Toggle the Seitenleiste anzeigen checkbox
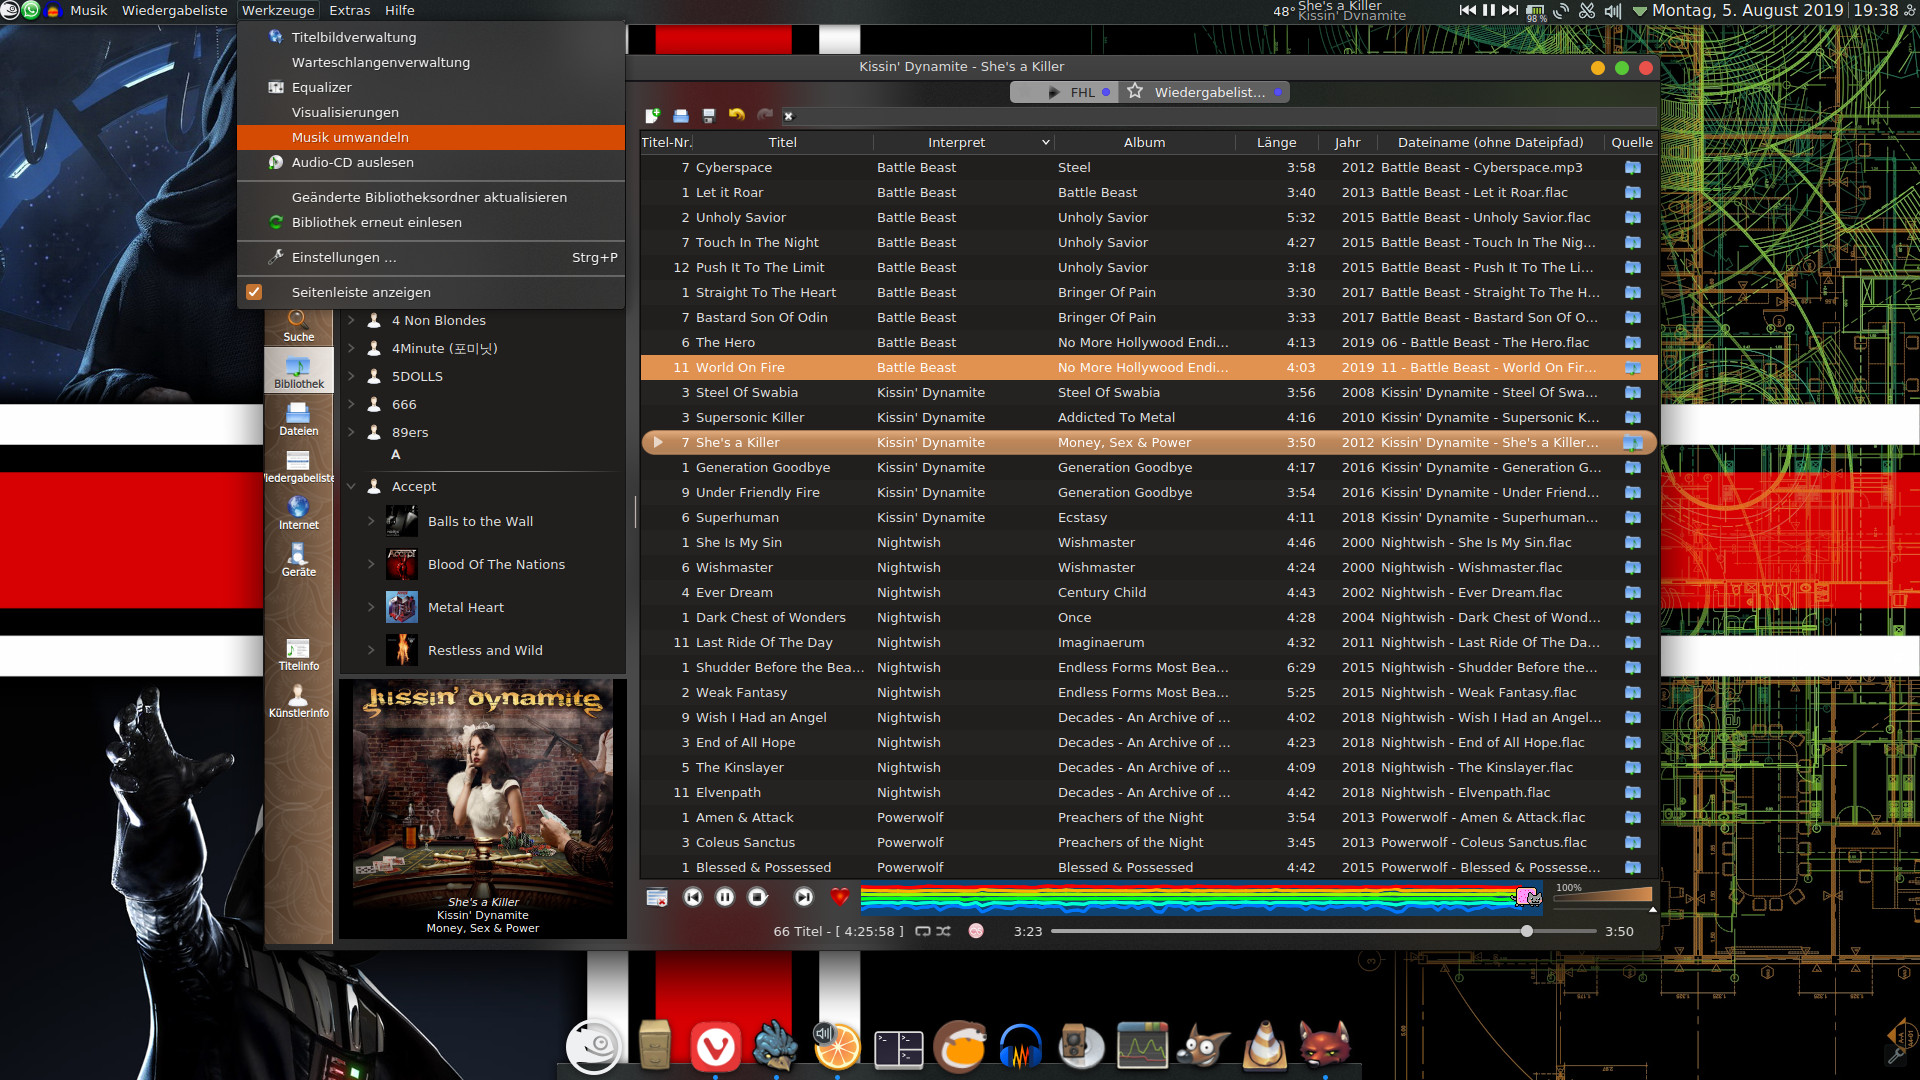This screenshot has height=1080, width=1920. point(254,292)
